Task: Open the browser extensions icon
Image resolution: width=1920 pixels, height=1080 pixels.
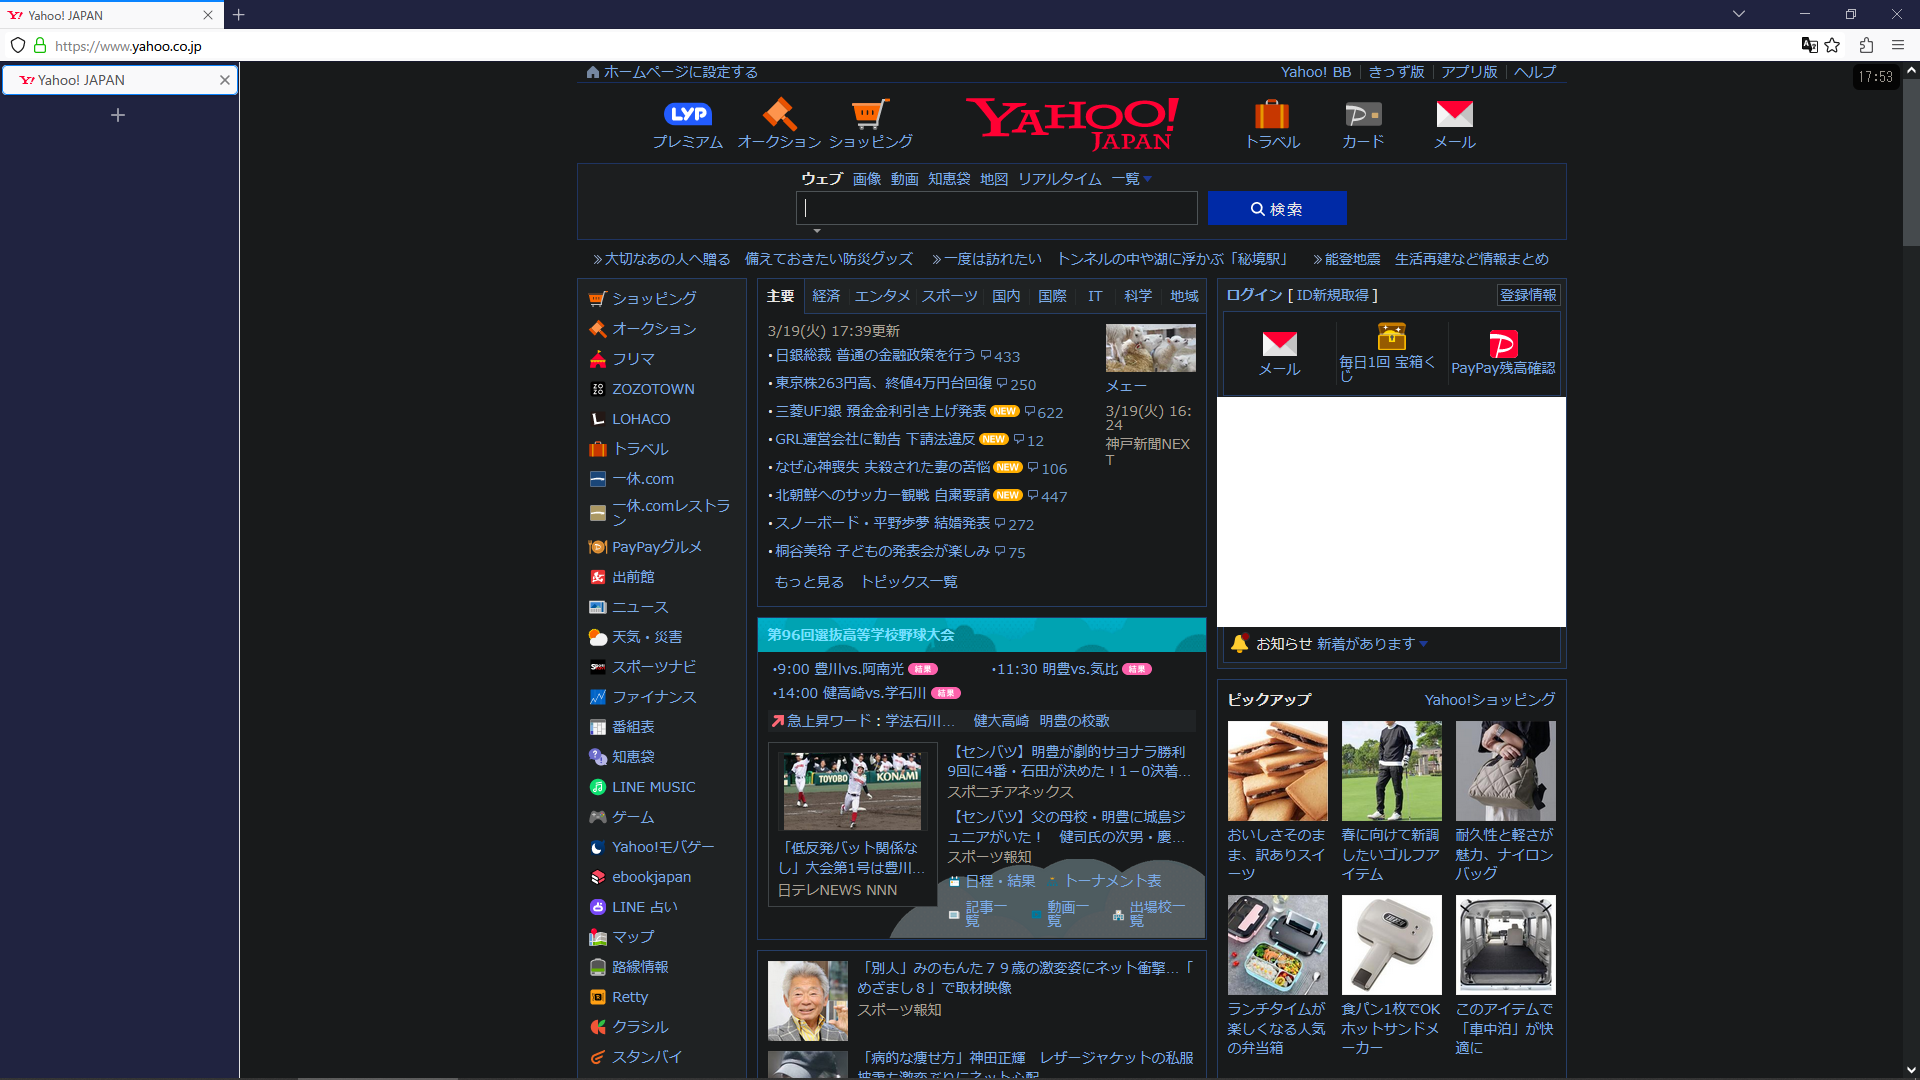Action: click(x=1866, y=45)
